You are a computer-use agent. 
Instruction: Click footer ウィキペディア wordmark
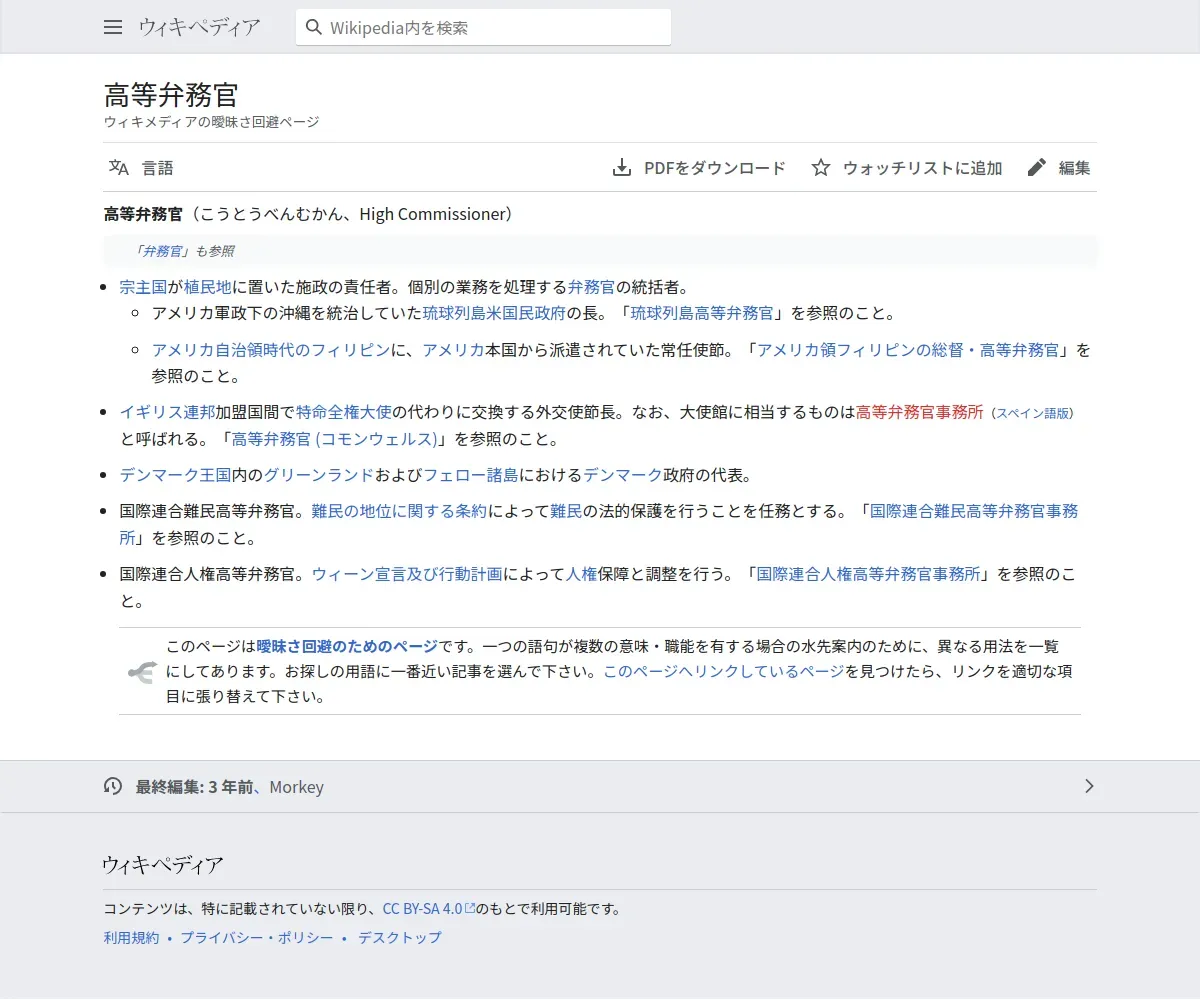coord(162,865)
